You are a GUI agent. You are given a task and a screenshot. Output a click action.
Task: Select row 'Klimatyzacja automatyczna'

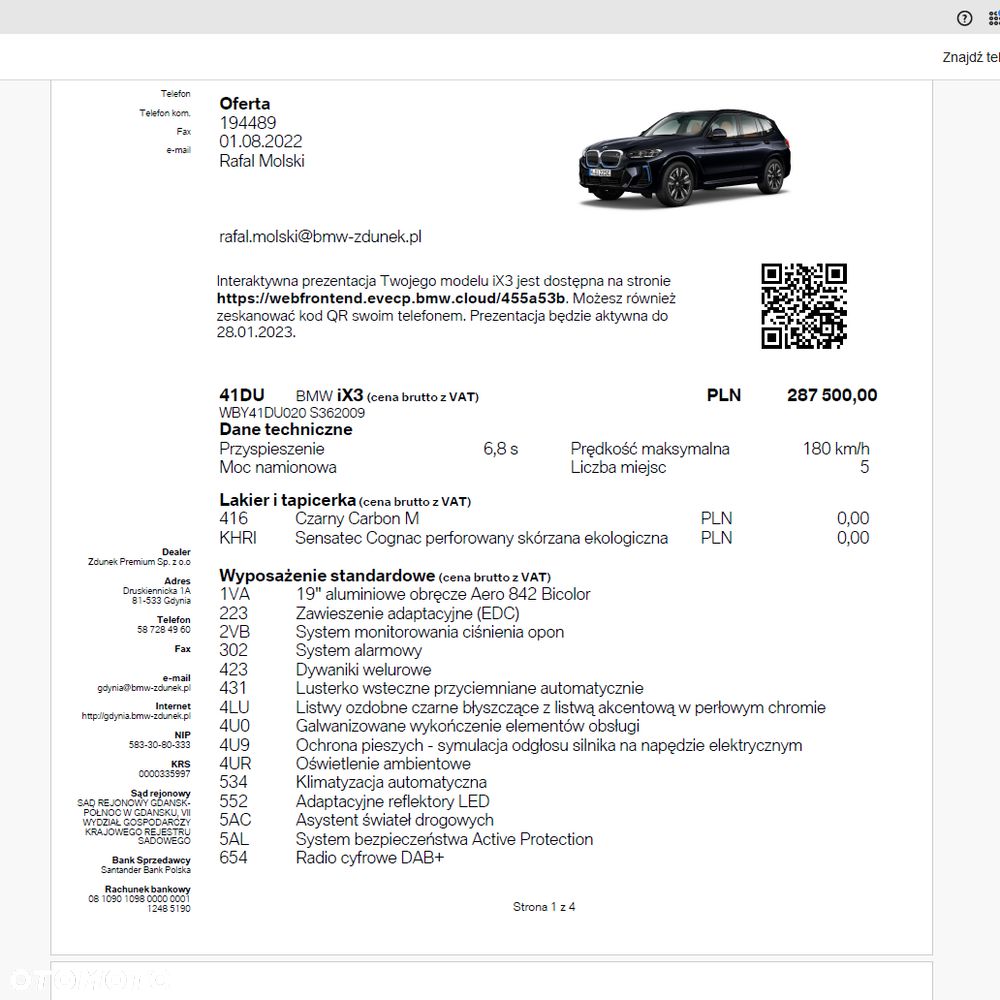point(391,783)
